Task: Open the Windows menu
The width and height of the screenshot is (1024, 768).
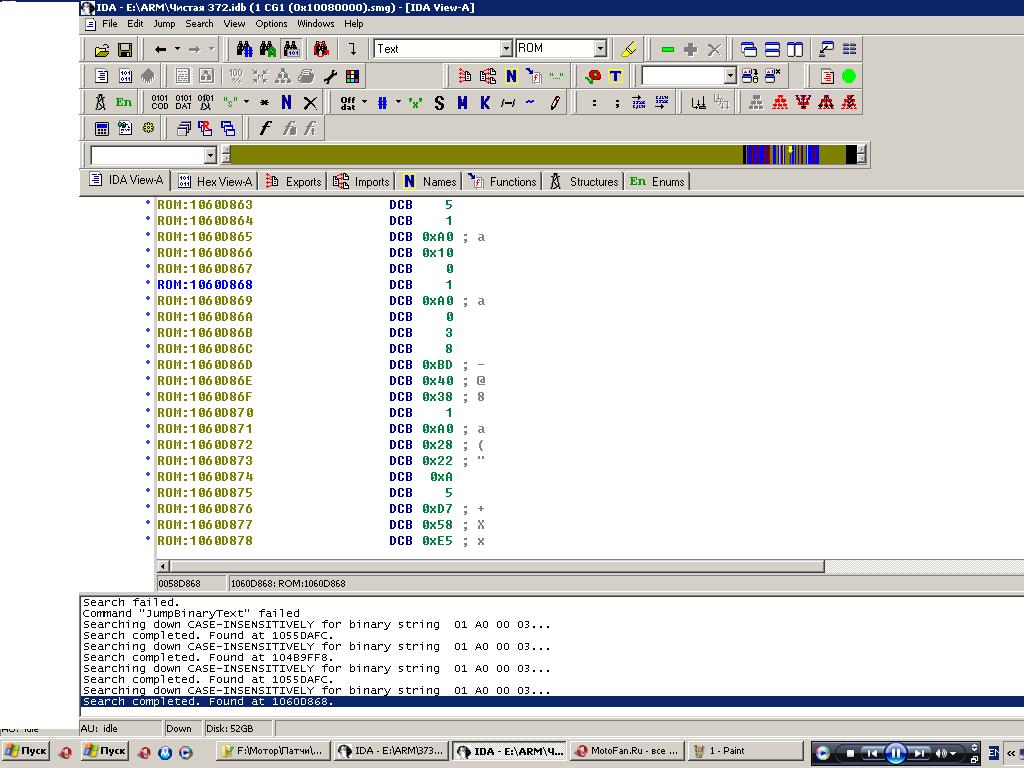Action: pyautogui.click(x=315, y=24)
